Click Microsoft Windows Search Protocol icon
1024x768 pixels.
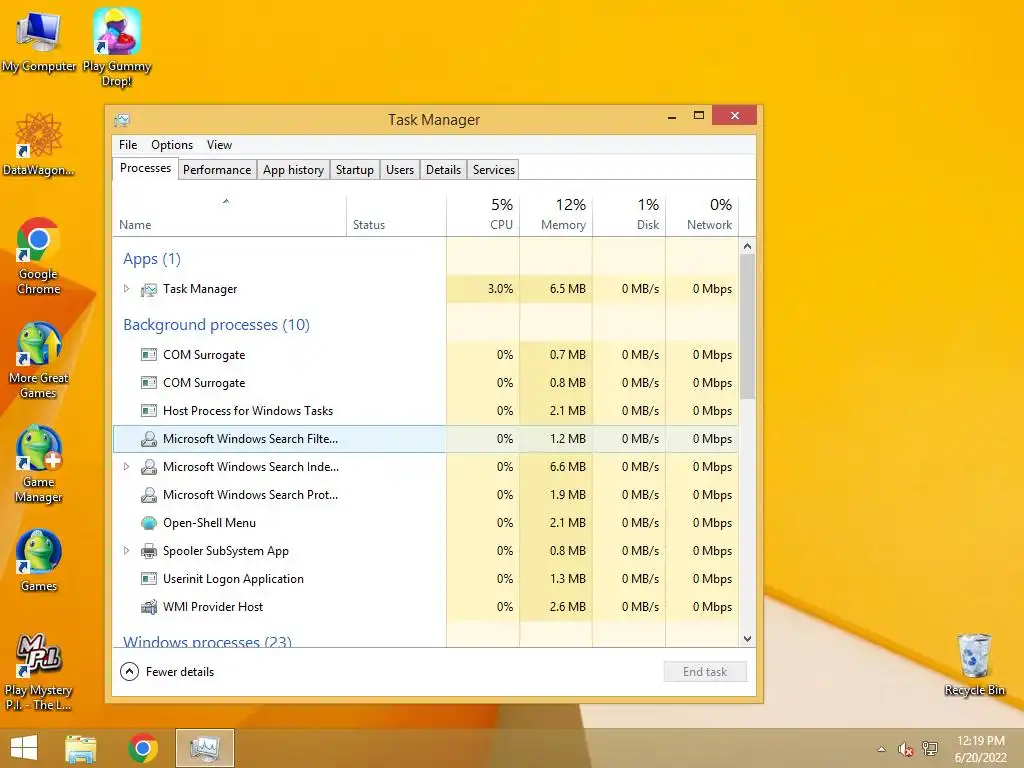(x=149, y=495)
